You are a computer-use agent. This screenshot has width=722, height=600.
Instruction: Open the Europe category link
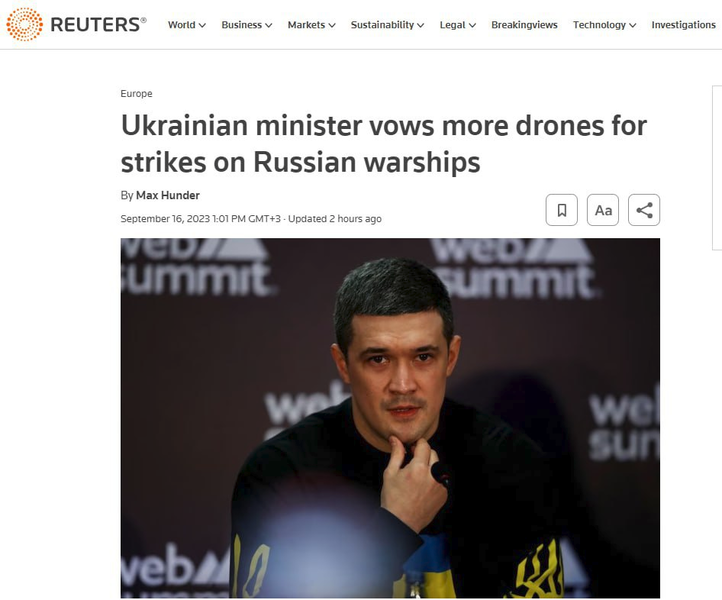(136, 93)
